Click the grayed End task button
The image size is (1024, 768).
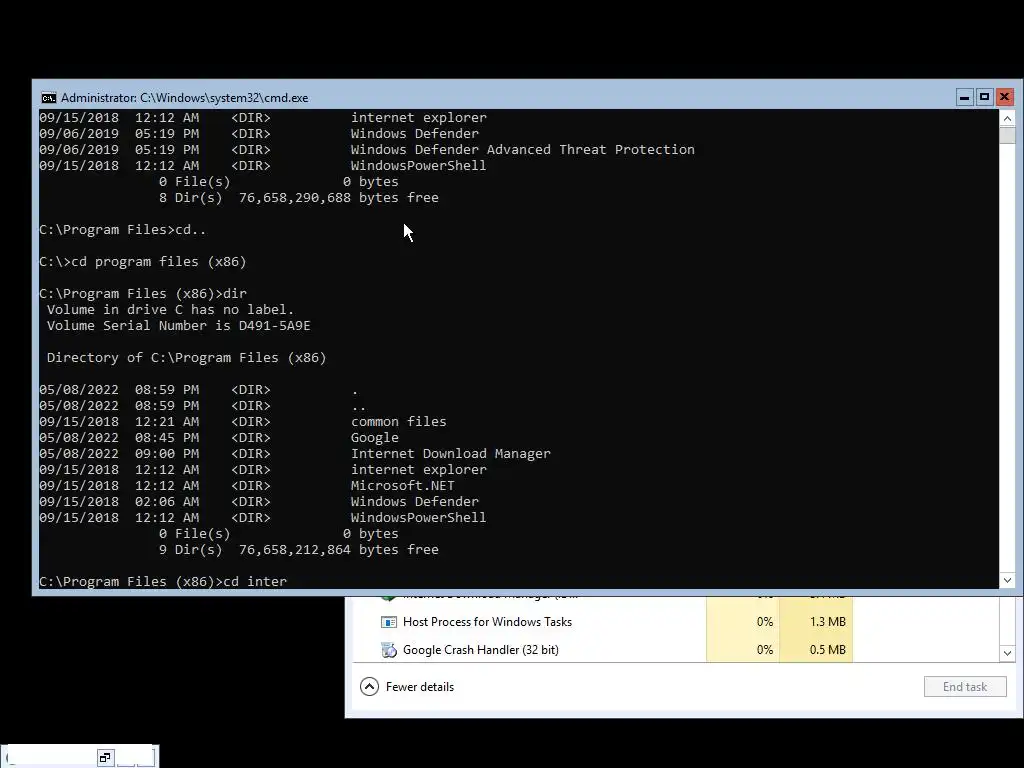pyautogui.click(x=965, y=686)
